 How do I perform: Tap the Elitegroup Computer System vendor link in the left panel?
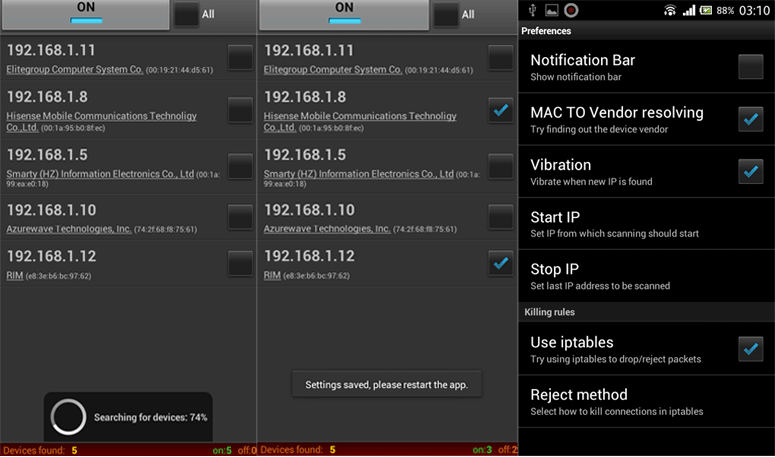point(75,70)
